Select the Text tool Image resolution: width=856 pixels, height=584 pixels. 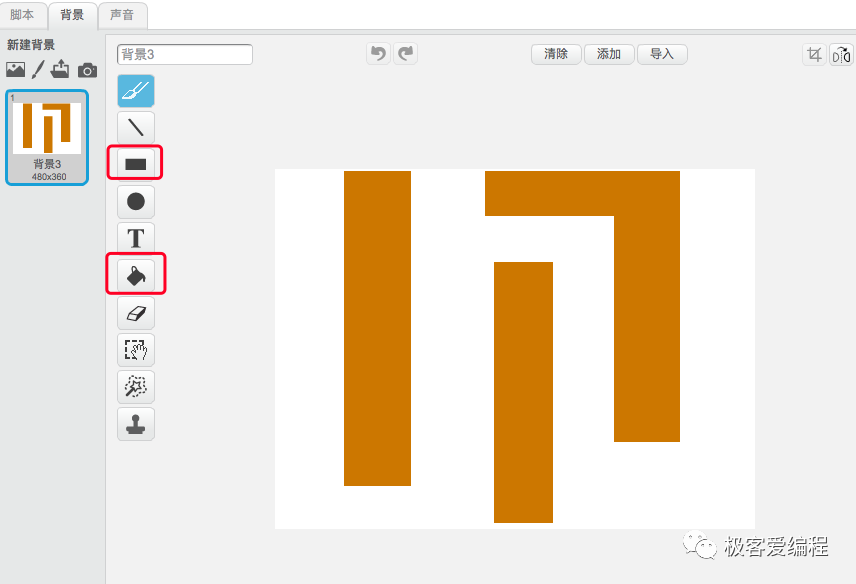pos(136,239)
